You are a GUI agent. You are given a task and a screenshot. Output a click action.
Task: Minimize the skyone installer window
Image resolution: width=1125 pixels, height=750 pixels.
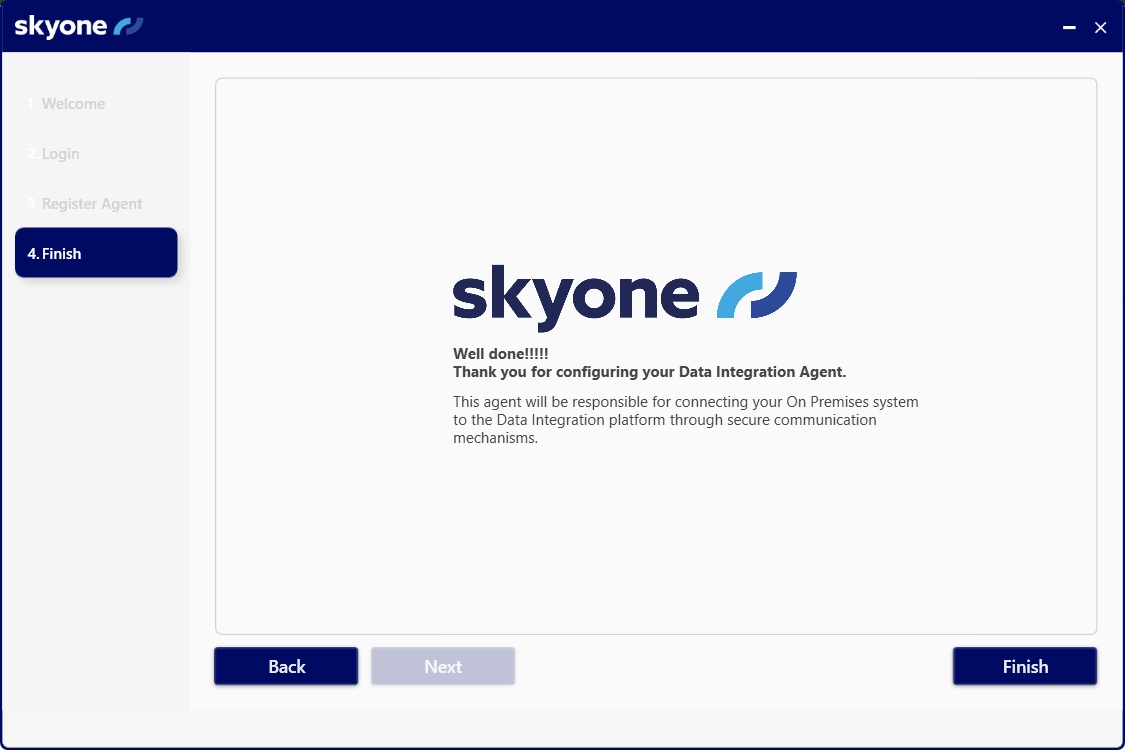pyautogui.click(x=1069, y=28)
